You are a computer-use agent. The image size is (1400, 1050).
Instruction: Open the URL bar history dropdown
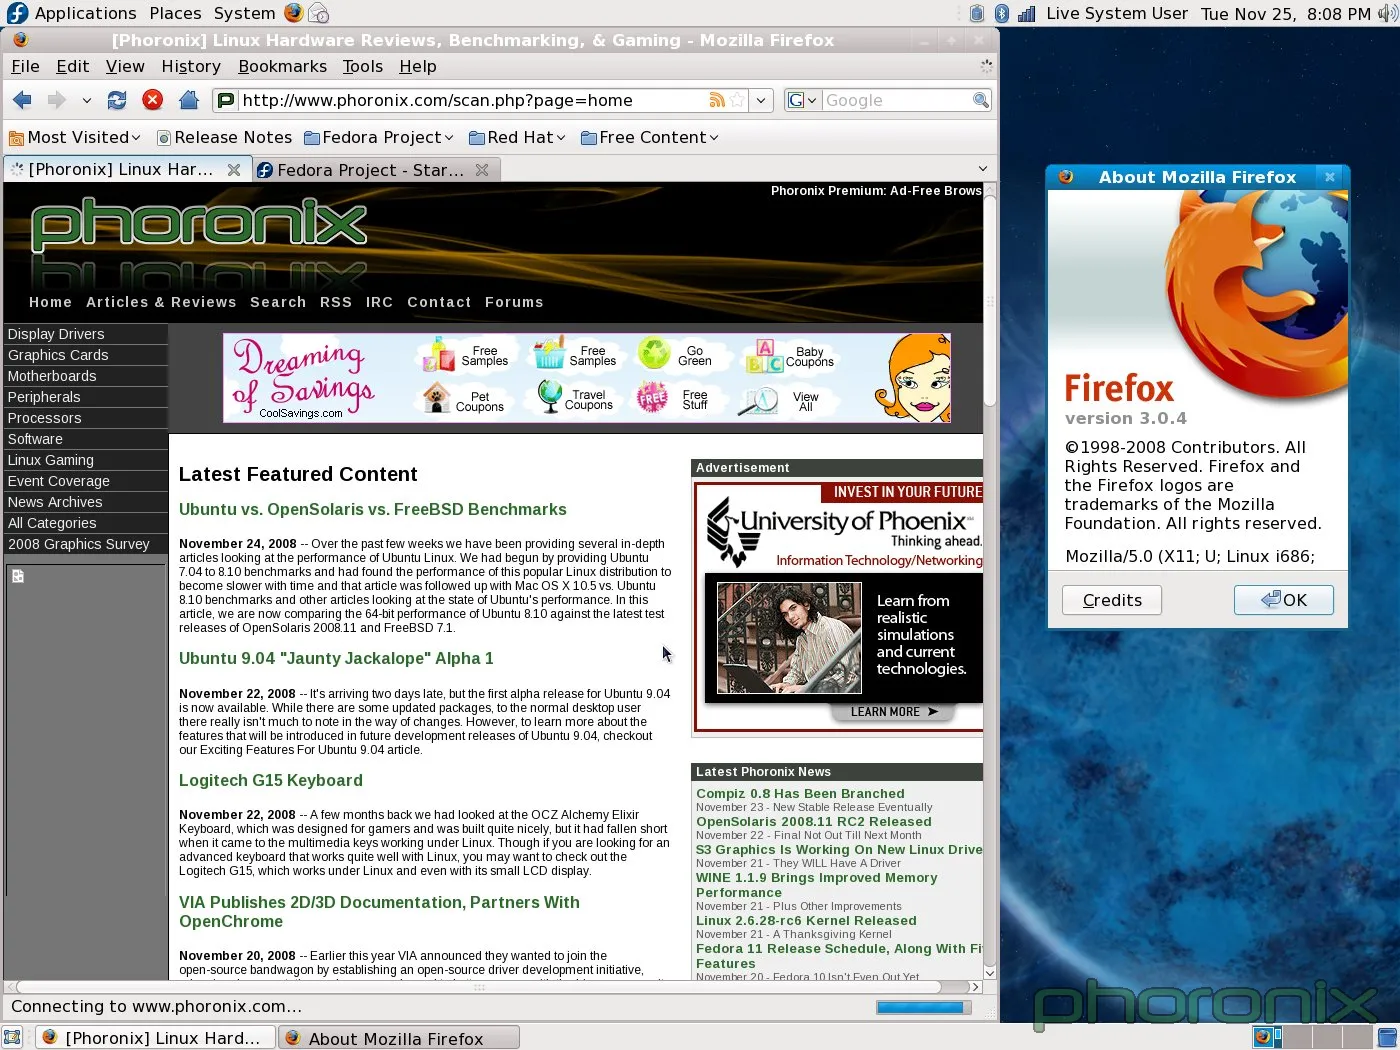[761, 100]
